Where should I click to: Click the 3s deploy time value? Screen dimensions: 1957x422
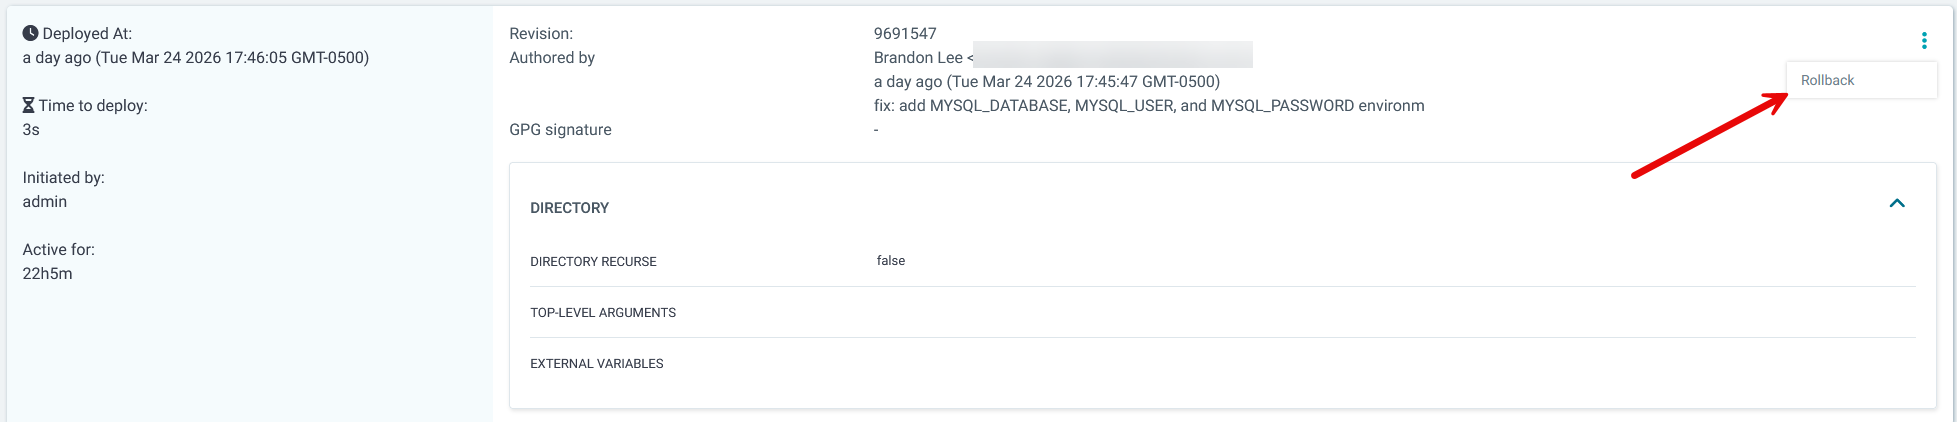click(31, 130)
